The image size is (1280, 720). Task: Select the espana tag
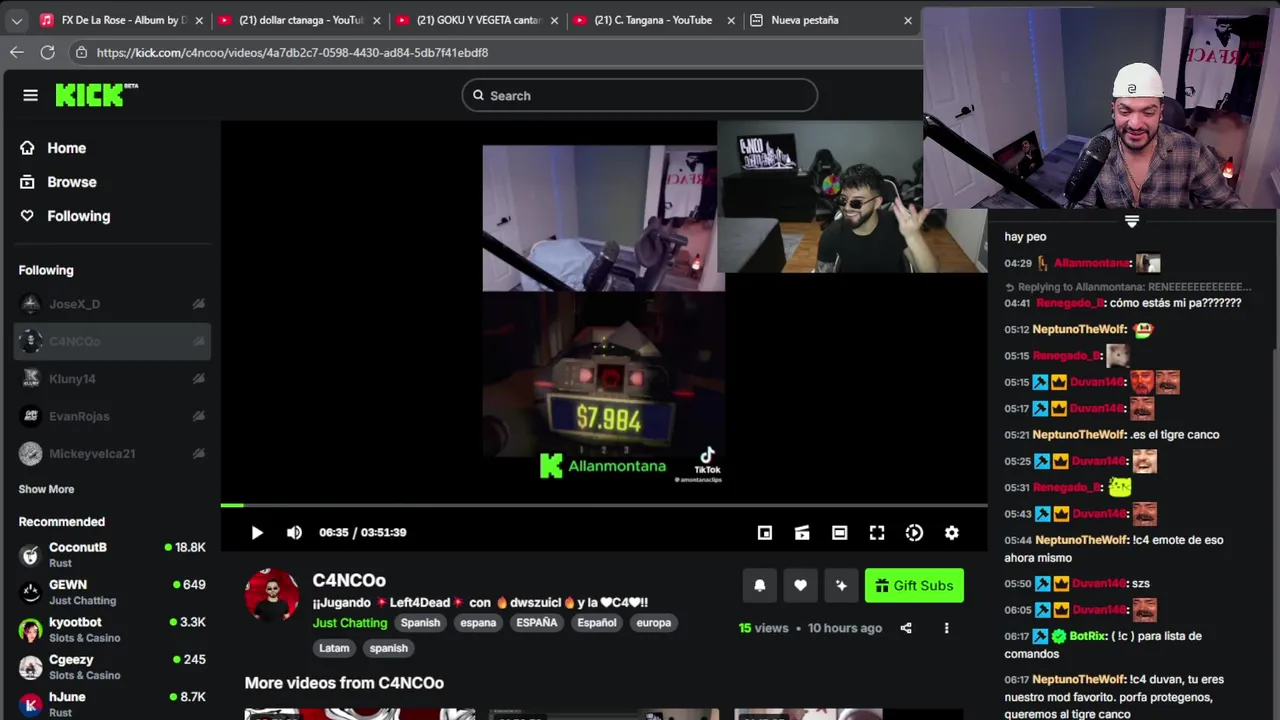point(478,623)
